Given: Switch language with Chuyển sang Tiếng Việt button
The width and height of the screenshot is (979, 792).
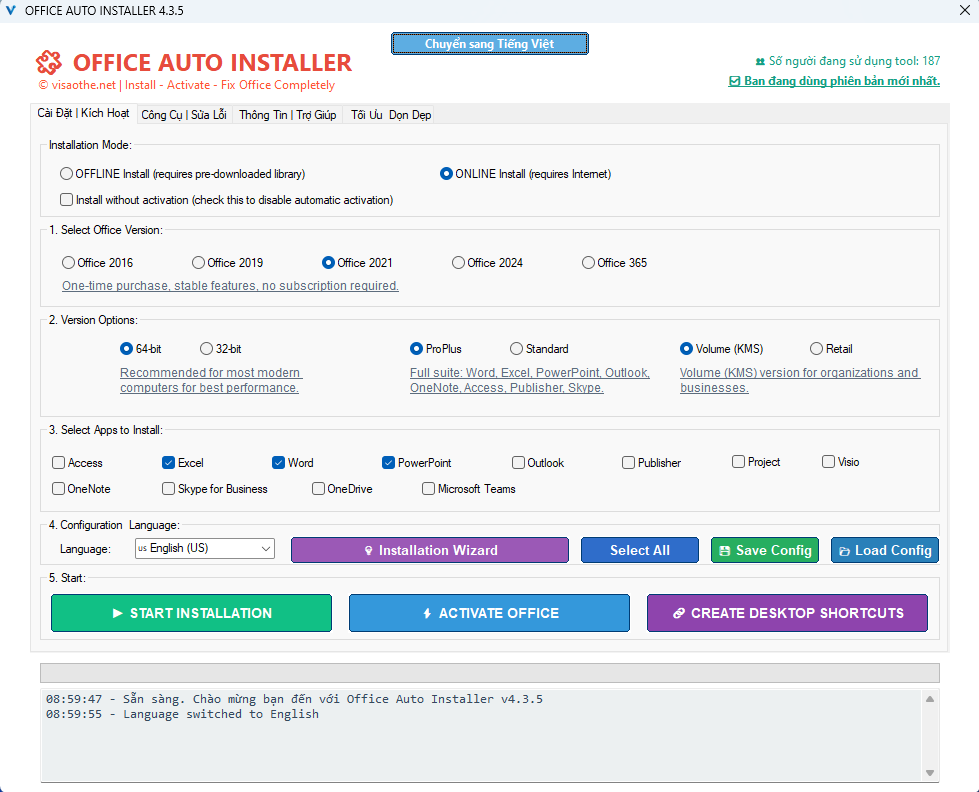Looking at the screenshot, I should pyautogui.click(x=490, y=44).
